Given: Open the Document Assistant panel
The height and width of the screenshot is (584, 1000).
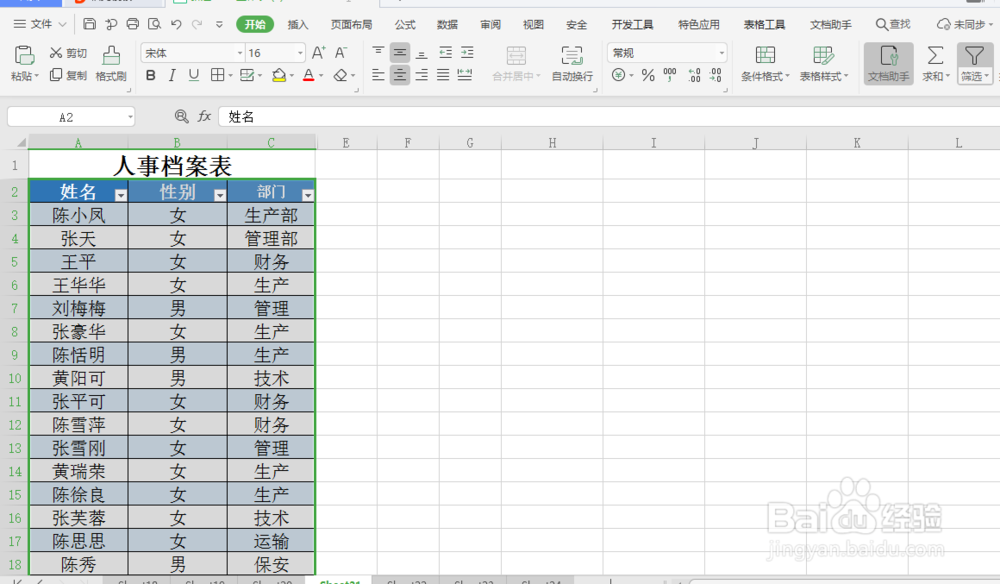Looking at the screenshot, I should tap(888, 64).
